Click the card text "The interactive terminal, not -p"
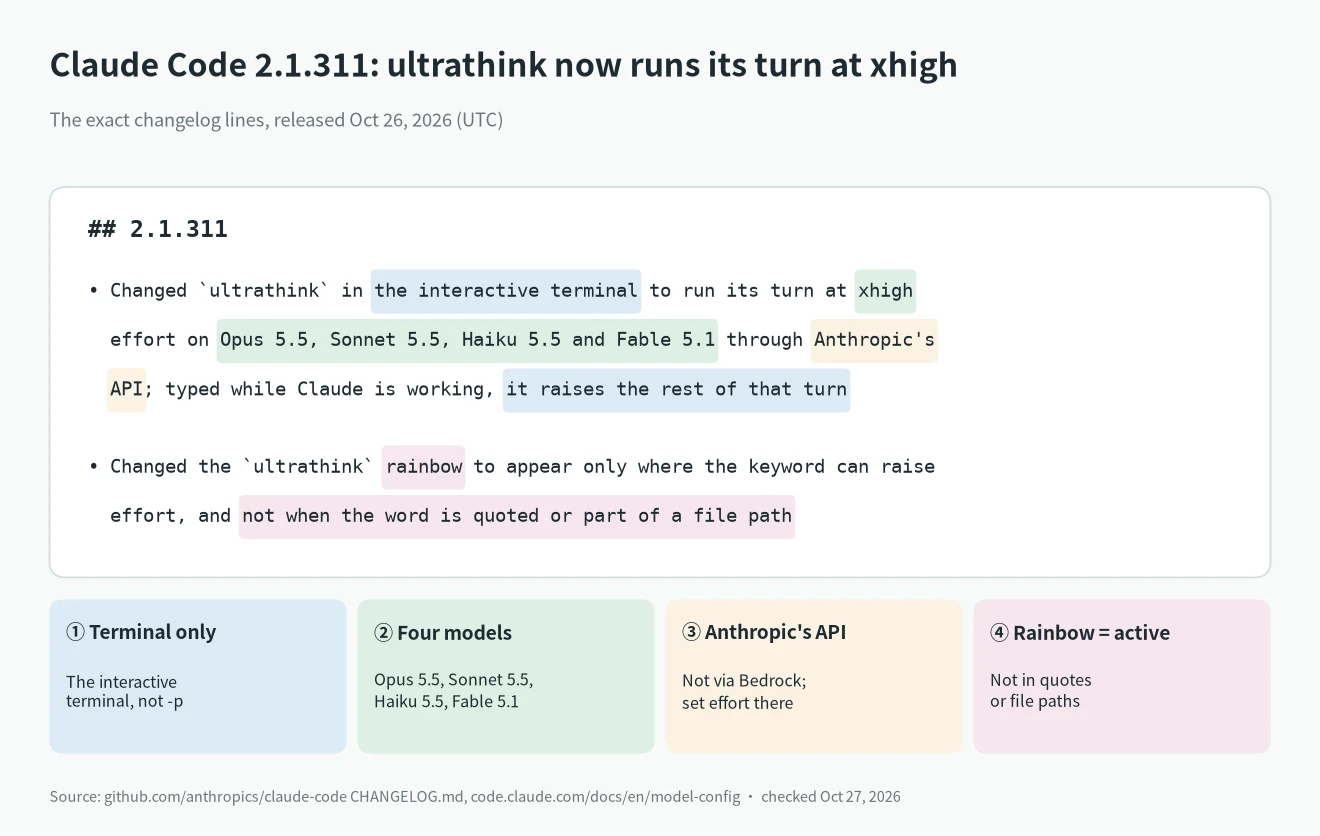 click(x=124, y=691)
